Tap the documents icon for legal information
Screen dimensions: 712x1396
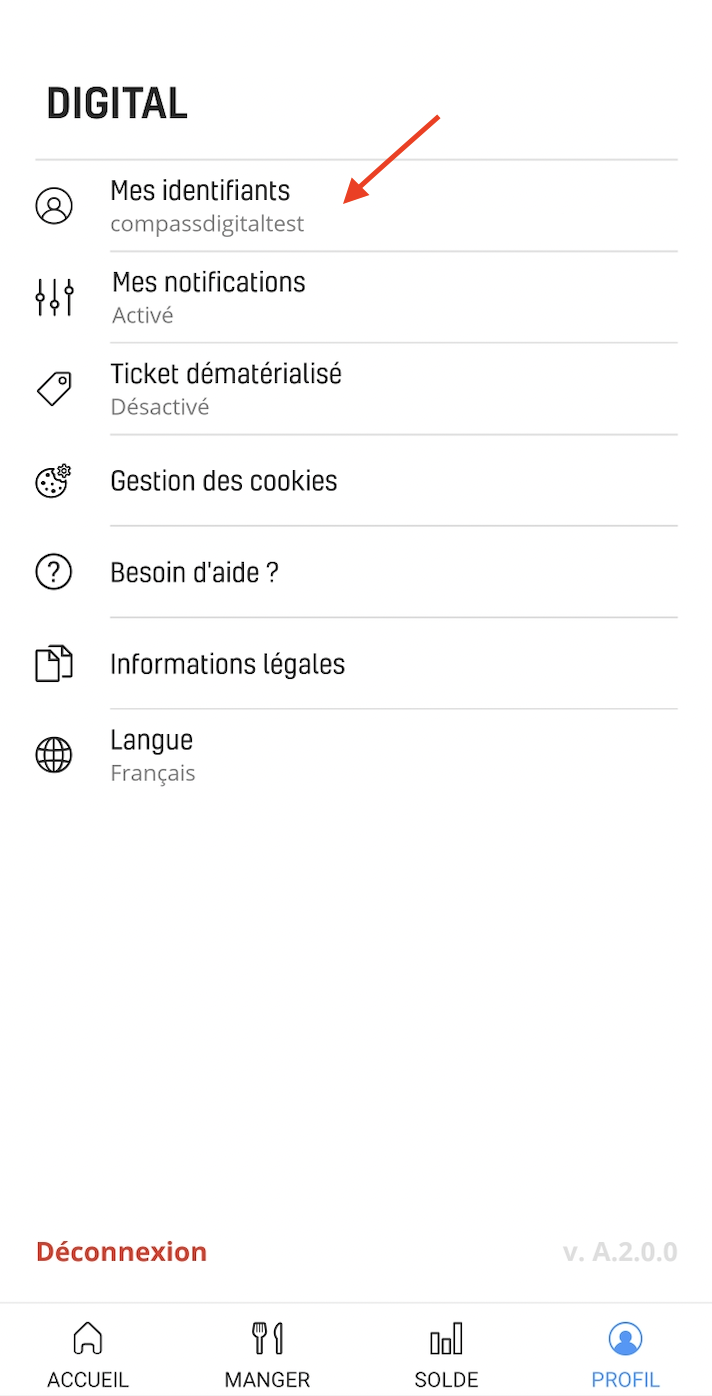point(54,664)
